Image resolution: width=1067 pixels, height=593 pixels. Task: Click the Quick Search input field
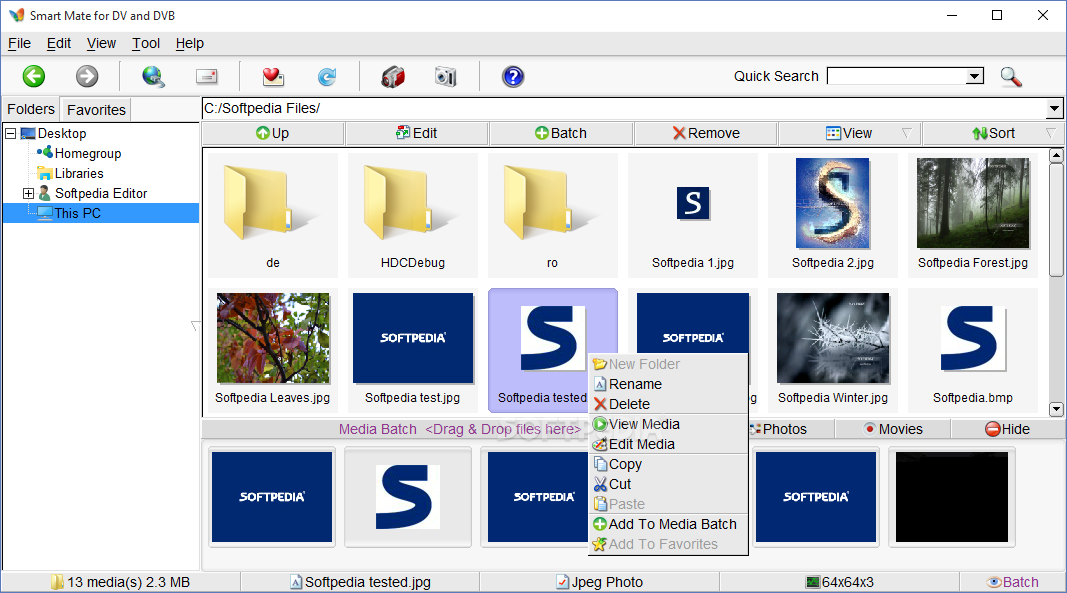pyautogui.click(x=897, y=76)
